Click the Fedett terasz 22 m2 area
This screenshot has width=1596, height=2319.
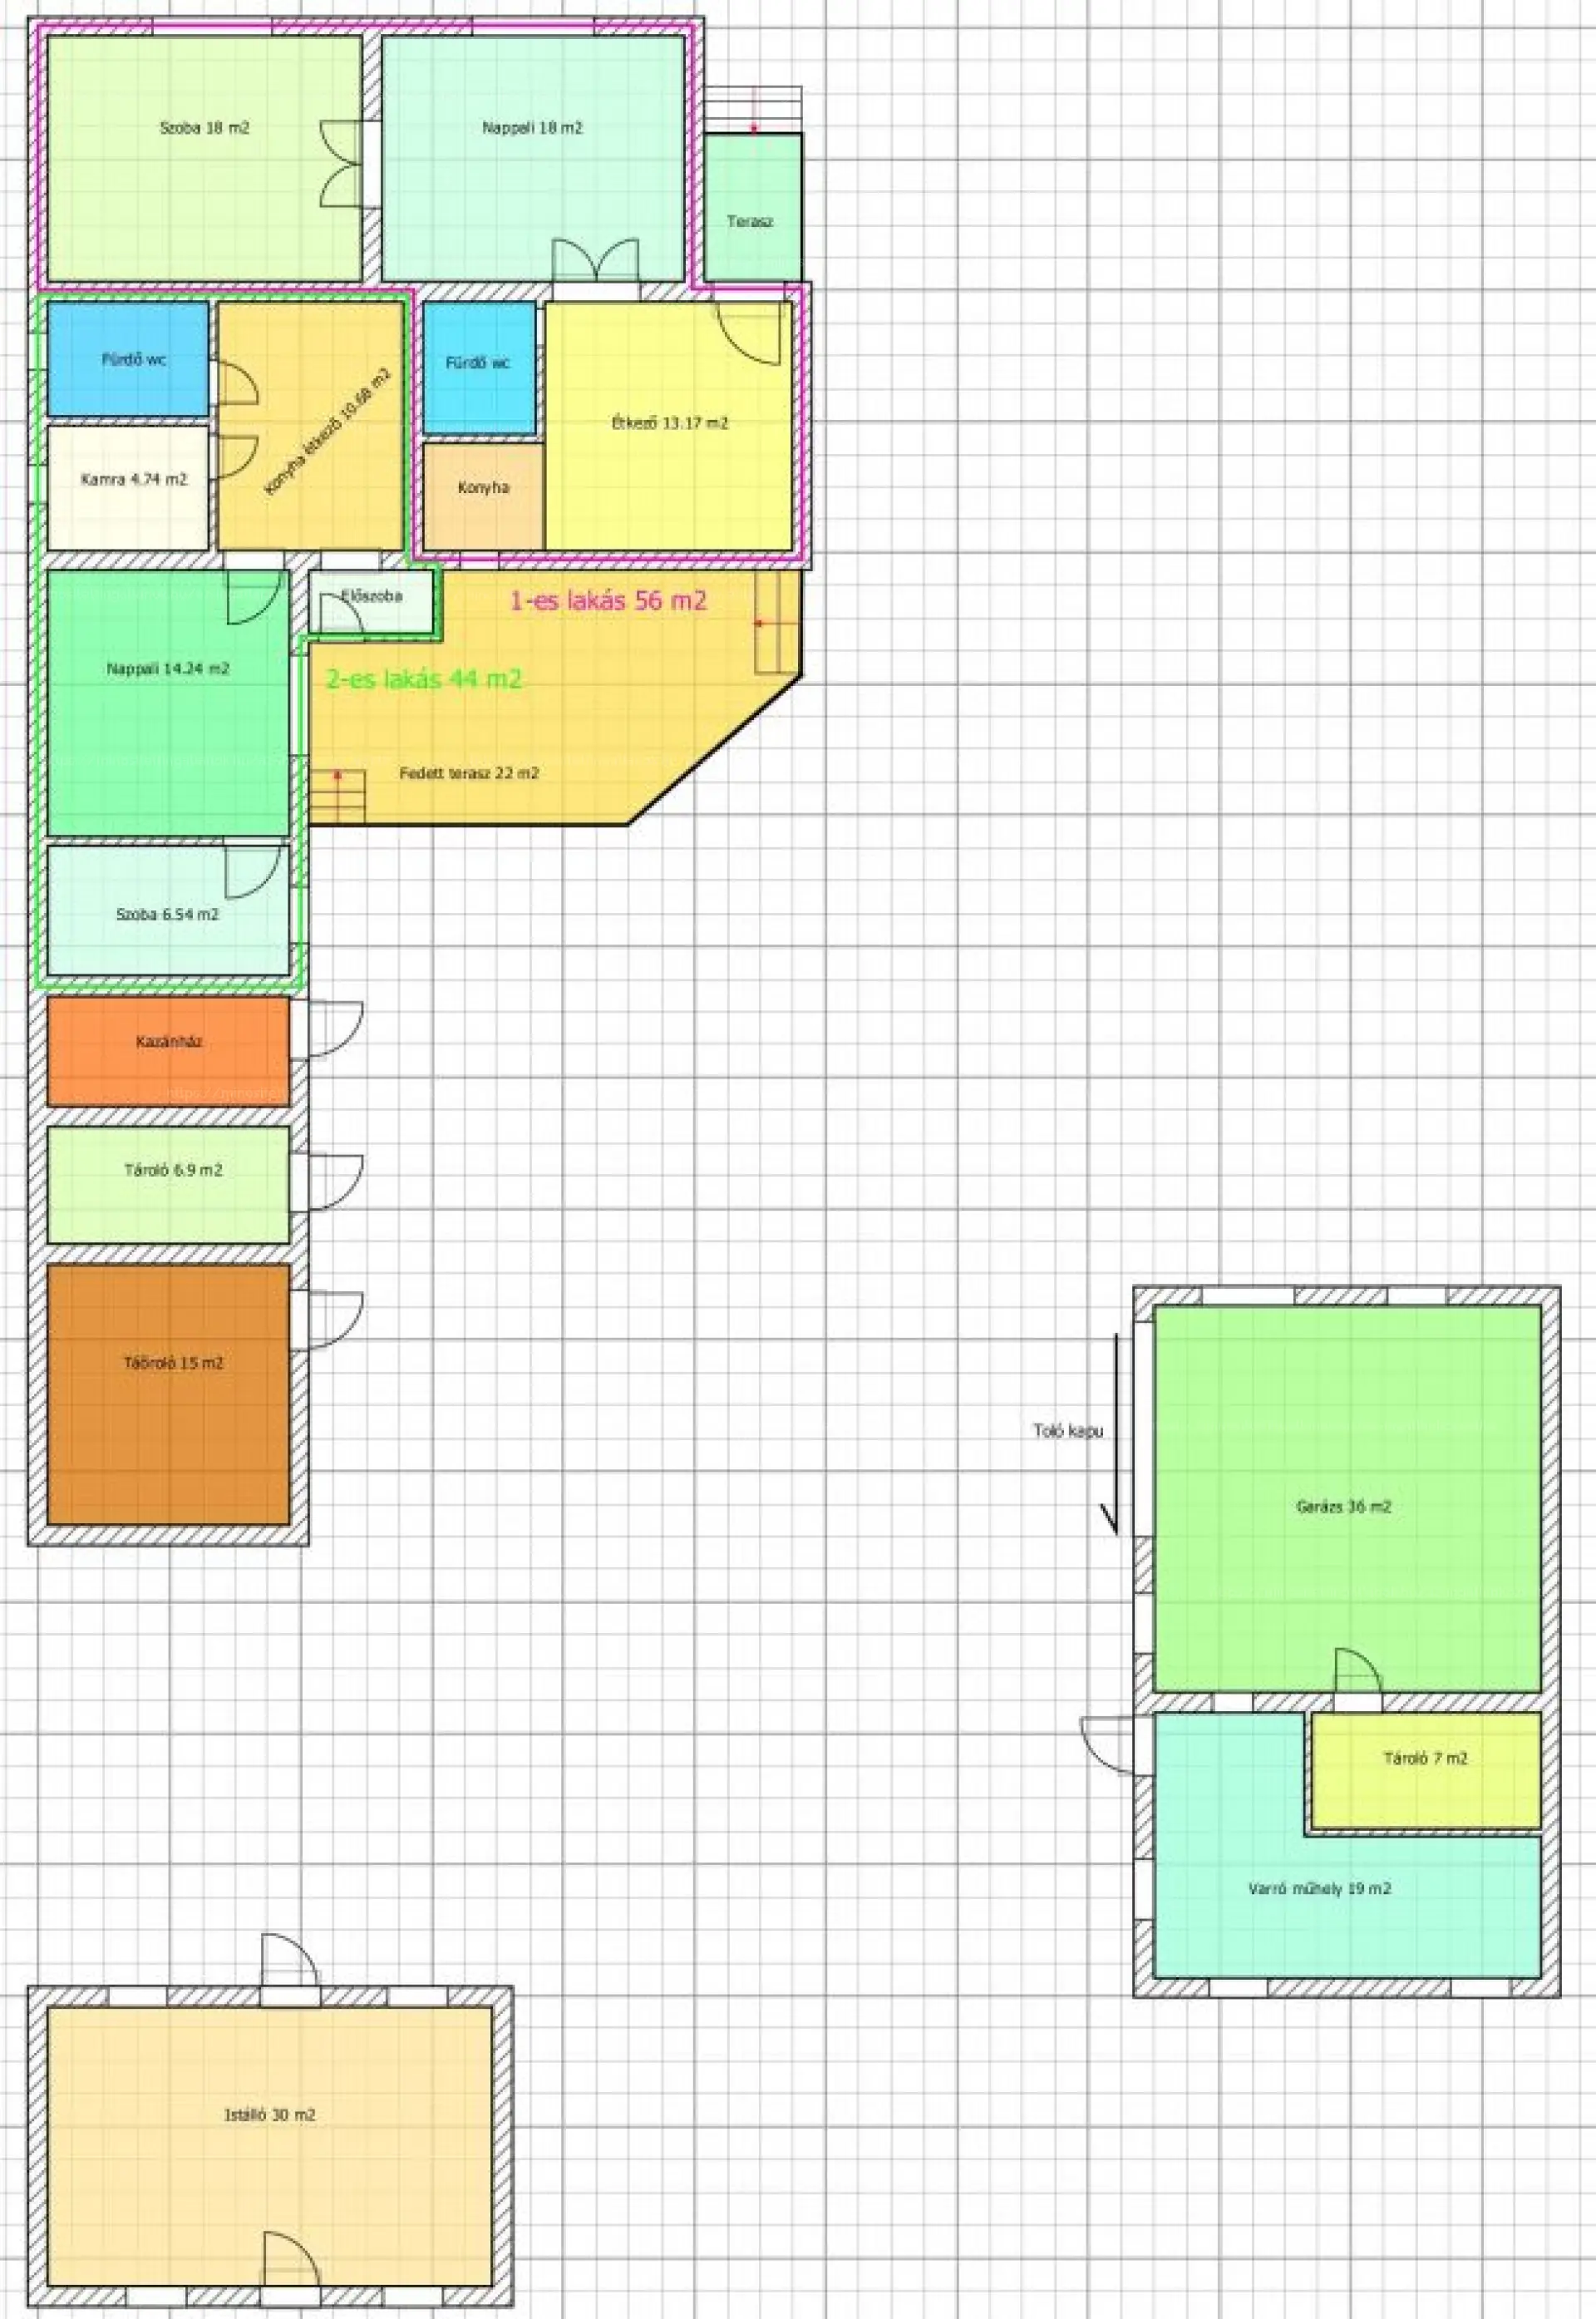click(470, 773)
